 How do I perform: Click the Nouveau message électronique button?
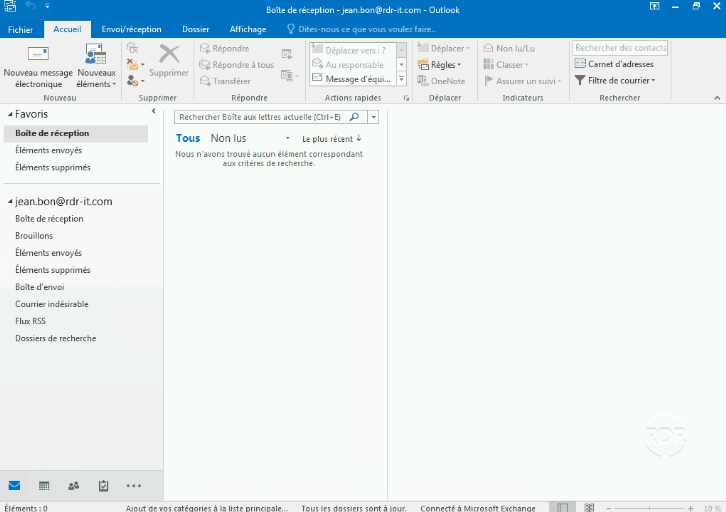(38, 67)
